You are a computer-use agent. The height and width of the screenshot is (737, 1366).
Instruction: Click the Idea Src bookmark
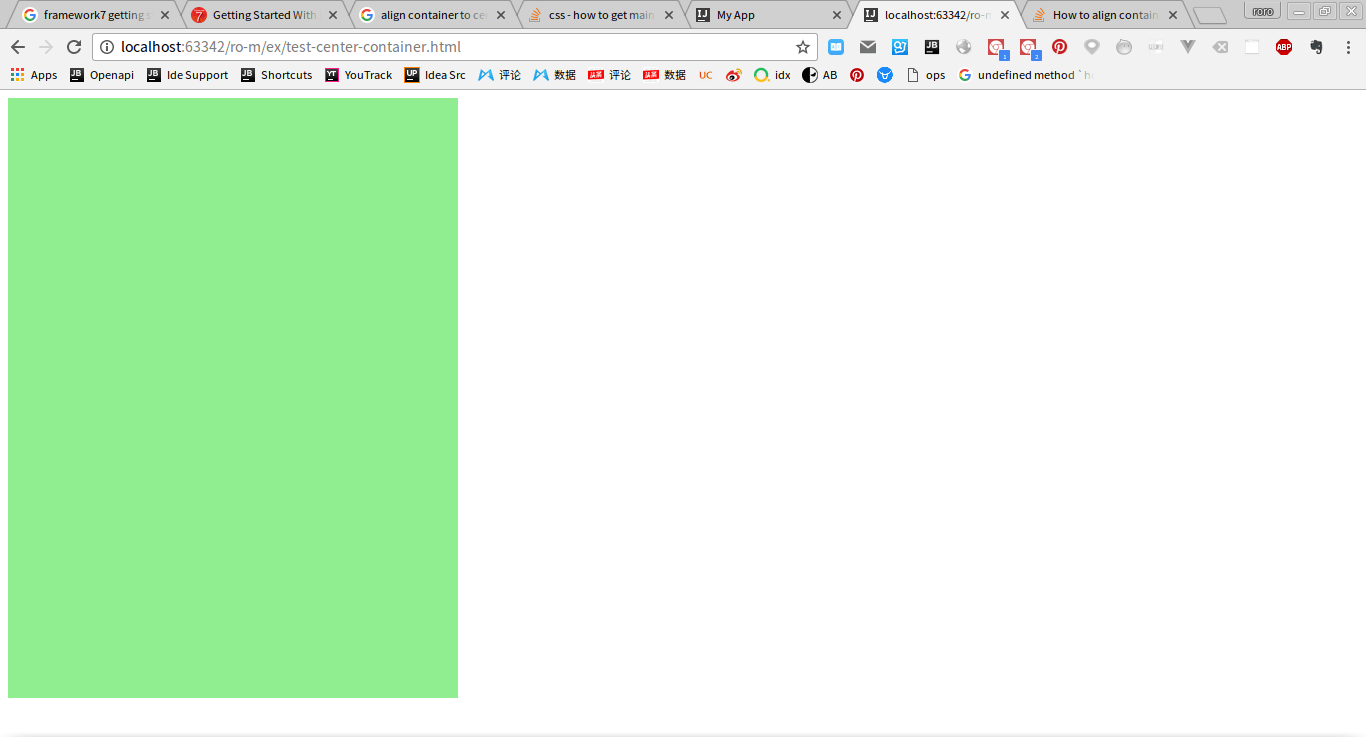tap(435, 74)
